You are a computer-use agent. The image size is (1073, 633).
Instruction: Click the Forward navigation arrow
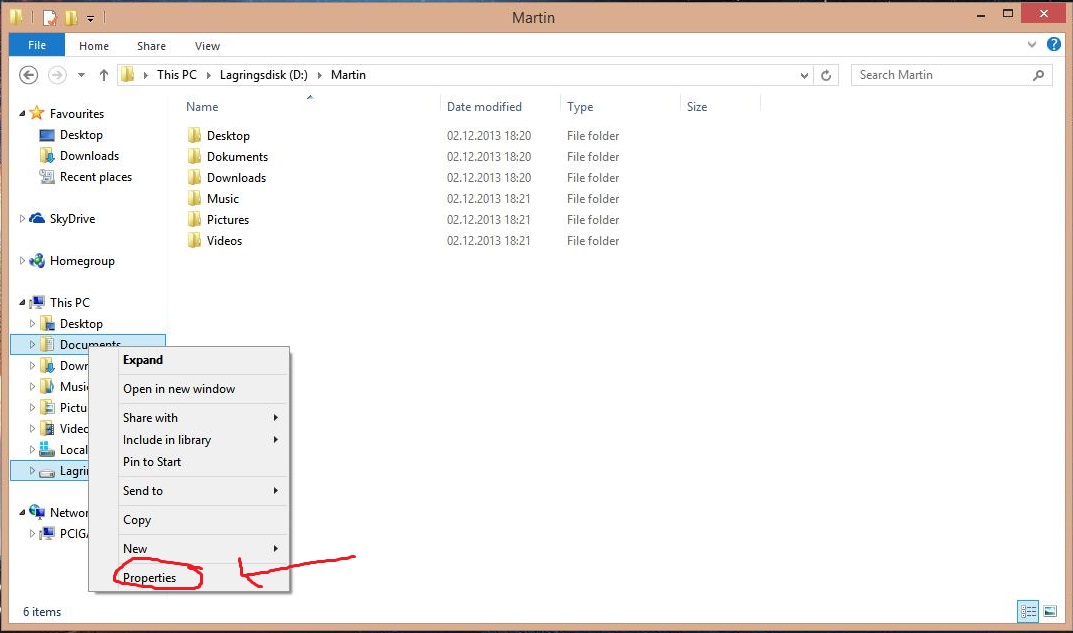click(57, 75)
